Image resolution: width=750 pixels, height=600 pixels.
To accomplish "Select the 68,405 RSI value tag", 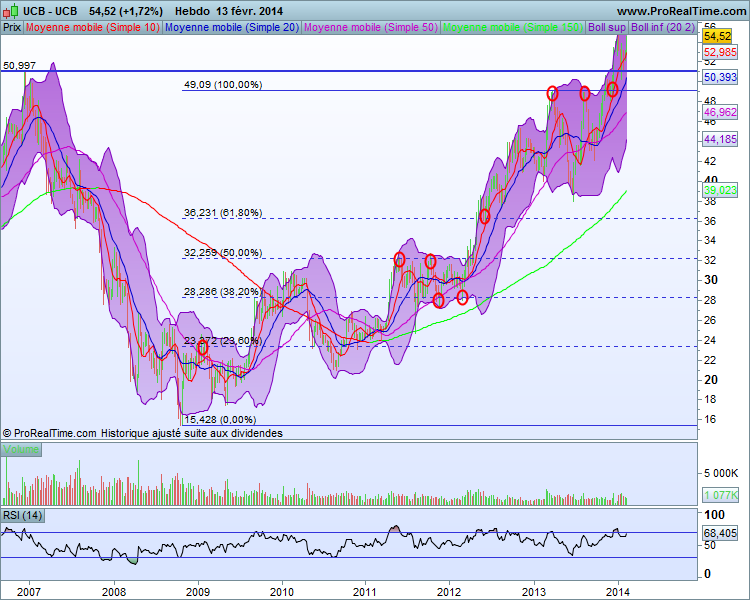I will click(720, 533).
